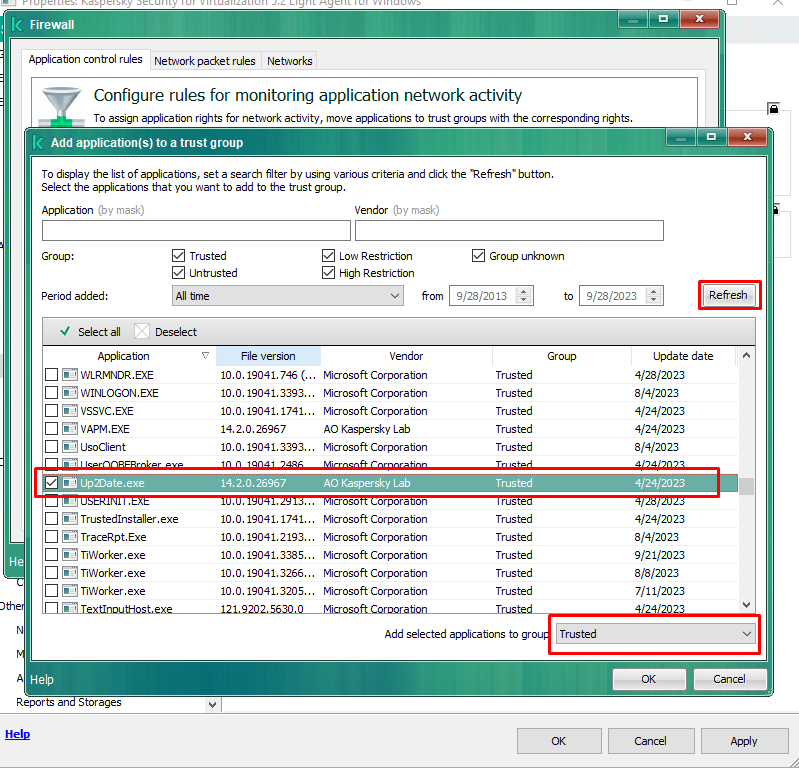This screenshot has width=799, height=768.
Task: Sort by Update date column header
Action: [683, 356]
